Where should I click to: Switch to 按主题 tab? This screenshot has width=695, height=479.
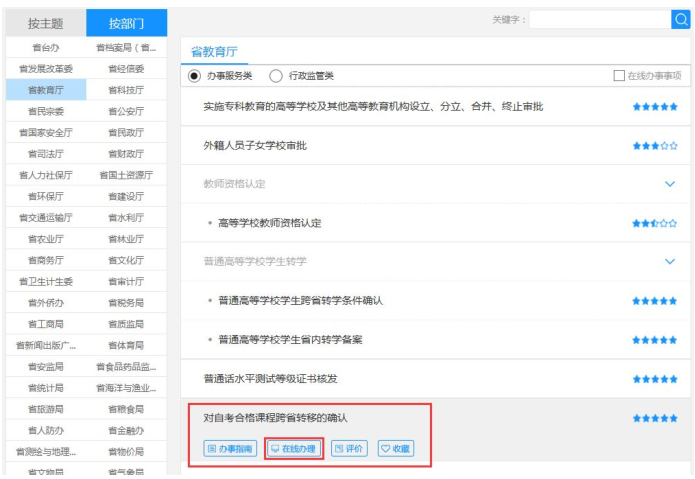(44, 22)
